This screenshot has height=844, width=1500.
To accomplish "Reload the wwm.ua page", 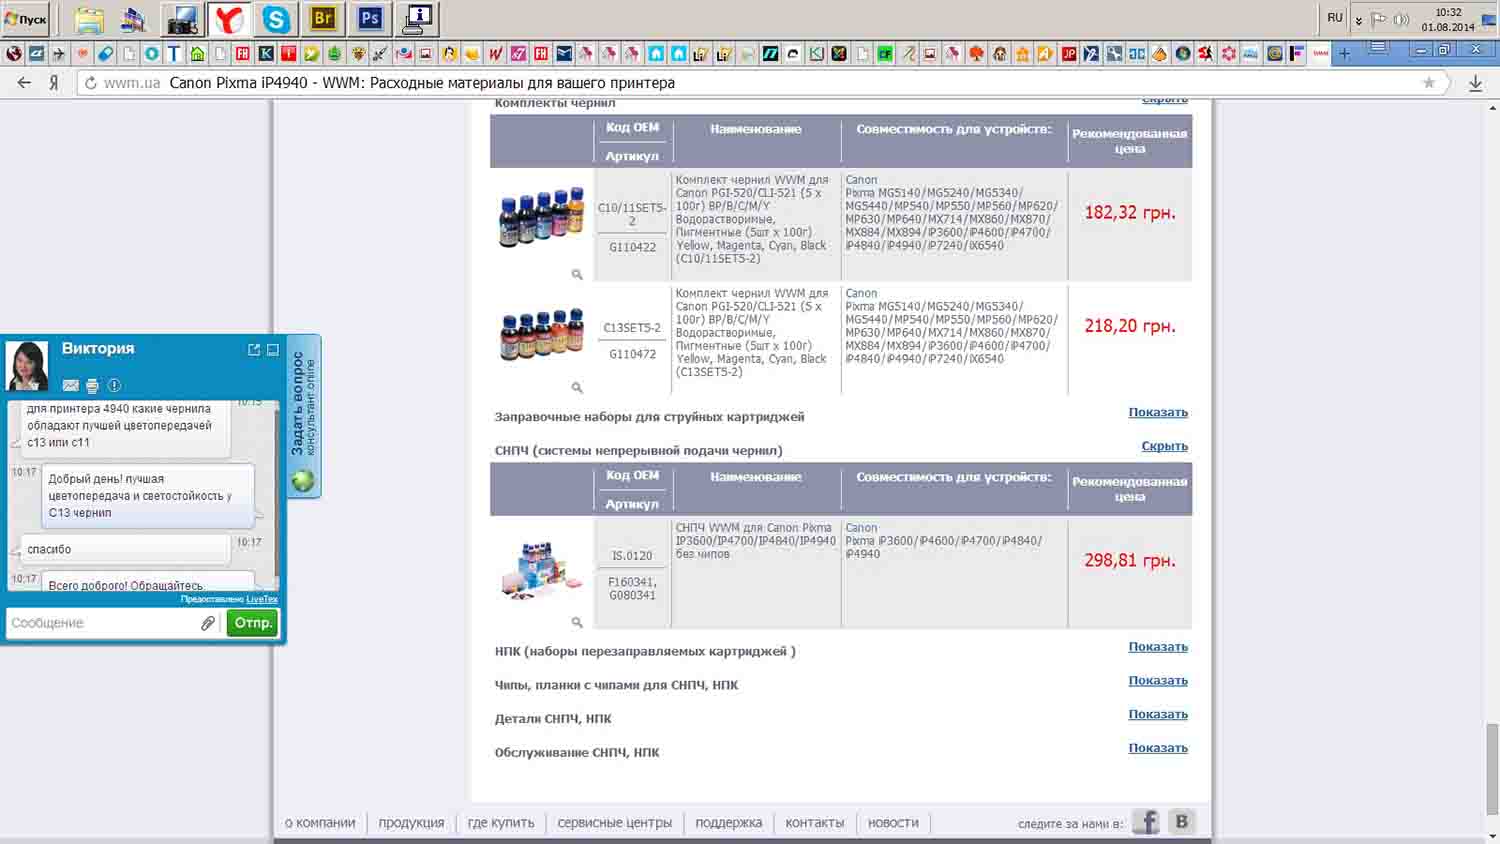I will point(90,83).
